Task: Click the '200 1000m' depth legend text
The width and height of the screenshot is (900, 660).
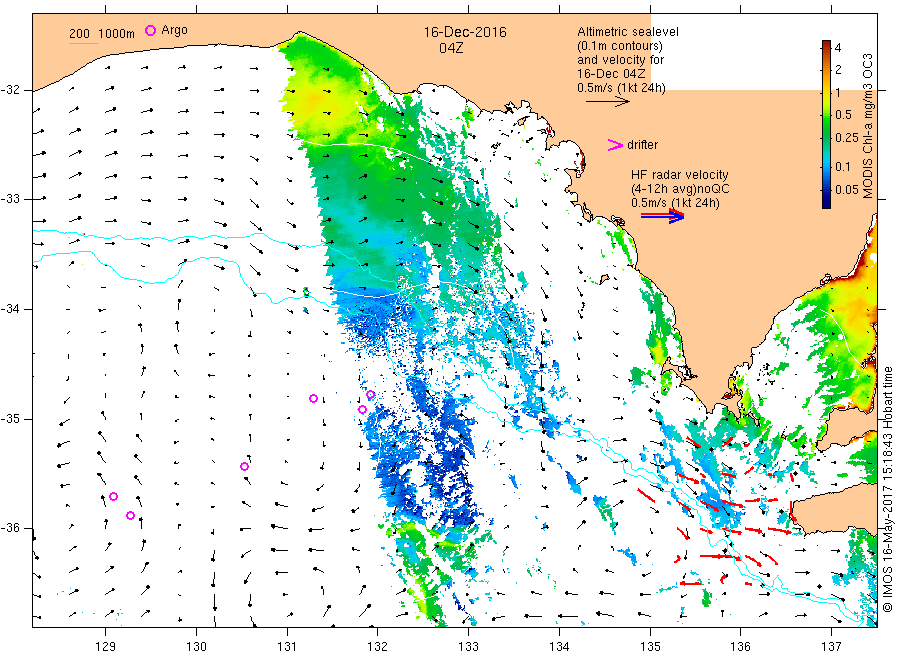Action: [x=102, y=34]
